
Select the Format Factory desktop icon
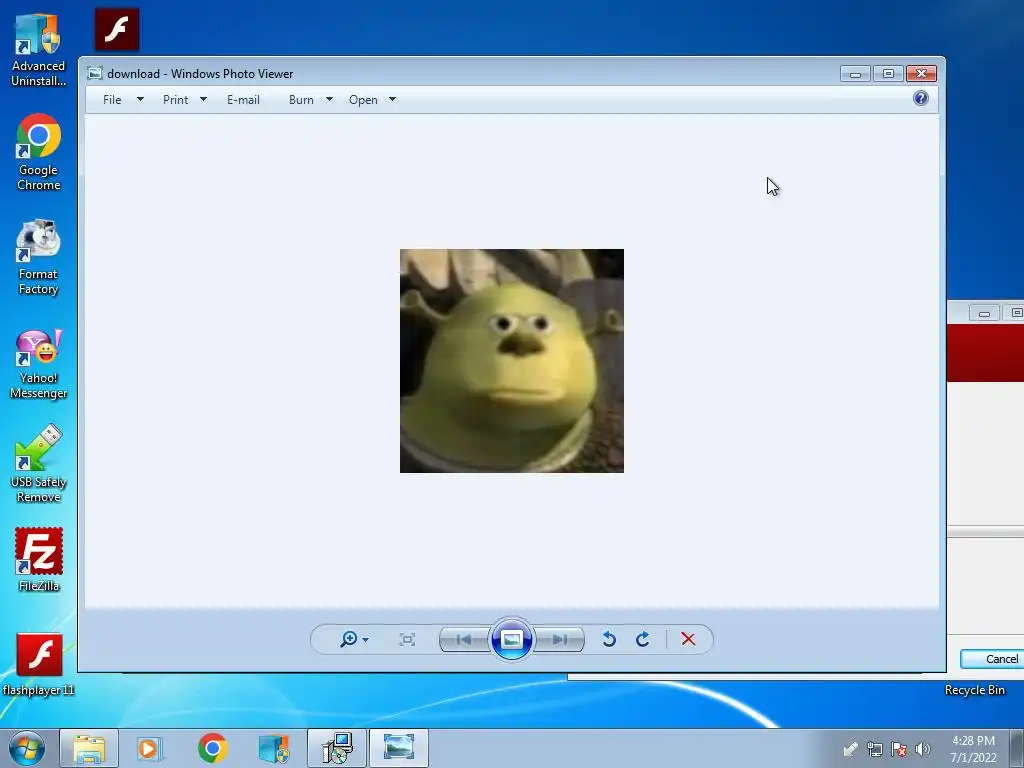point(38,257)
